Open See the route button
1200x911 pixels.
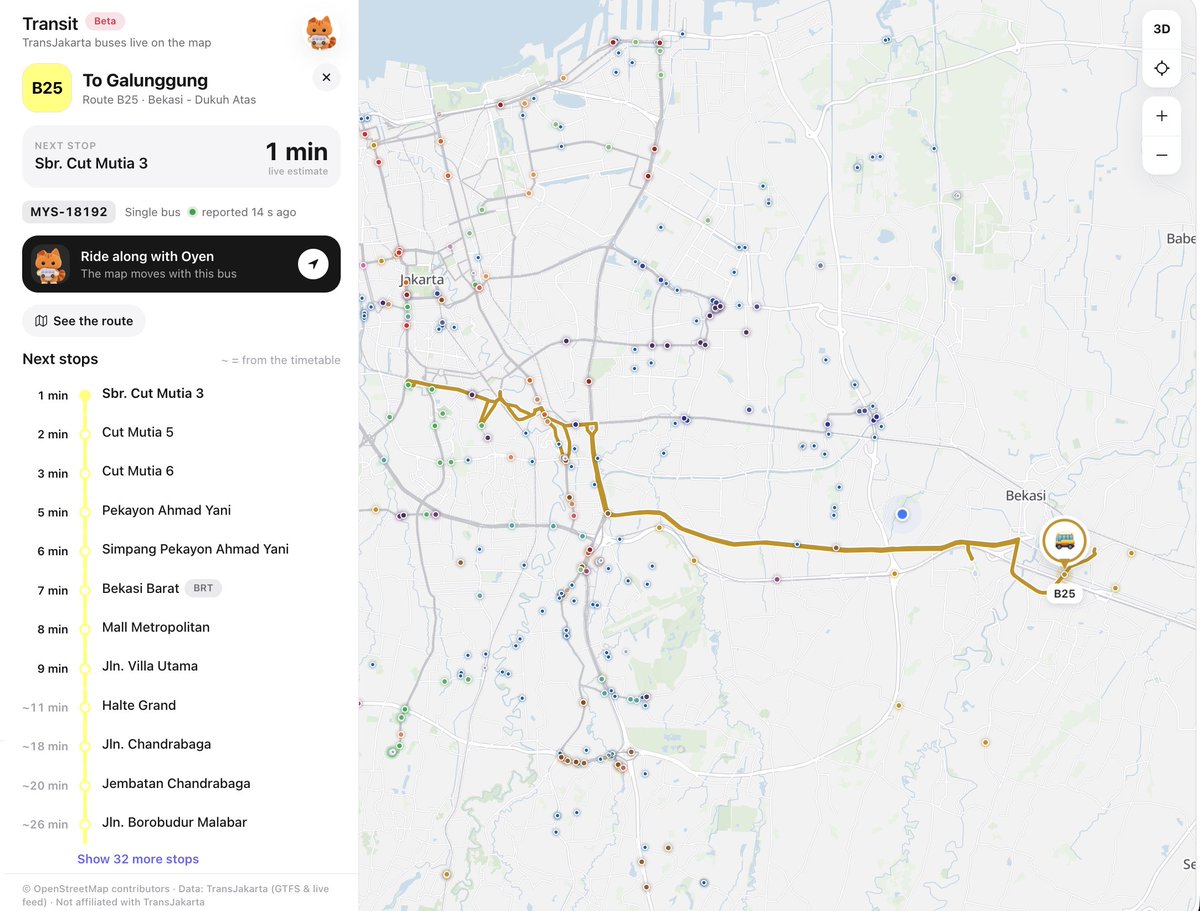[x=84, y=321]
